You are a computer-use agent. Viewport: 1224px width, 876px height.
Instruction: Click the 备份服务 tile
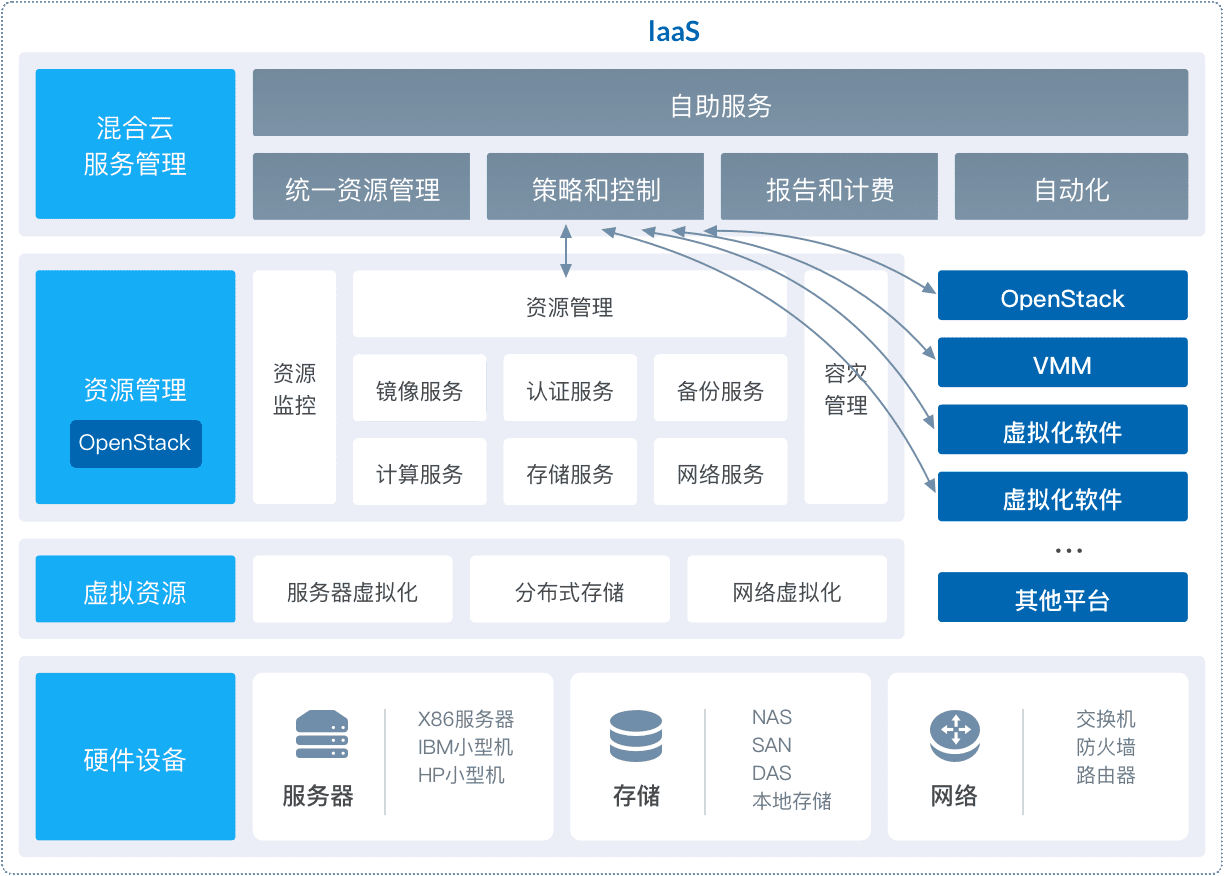(x=720, y=389)
